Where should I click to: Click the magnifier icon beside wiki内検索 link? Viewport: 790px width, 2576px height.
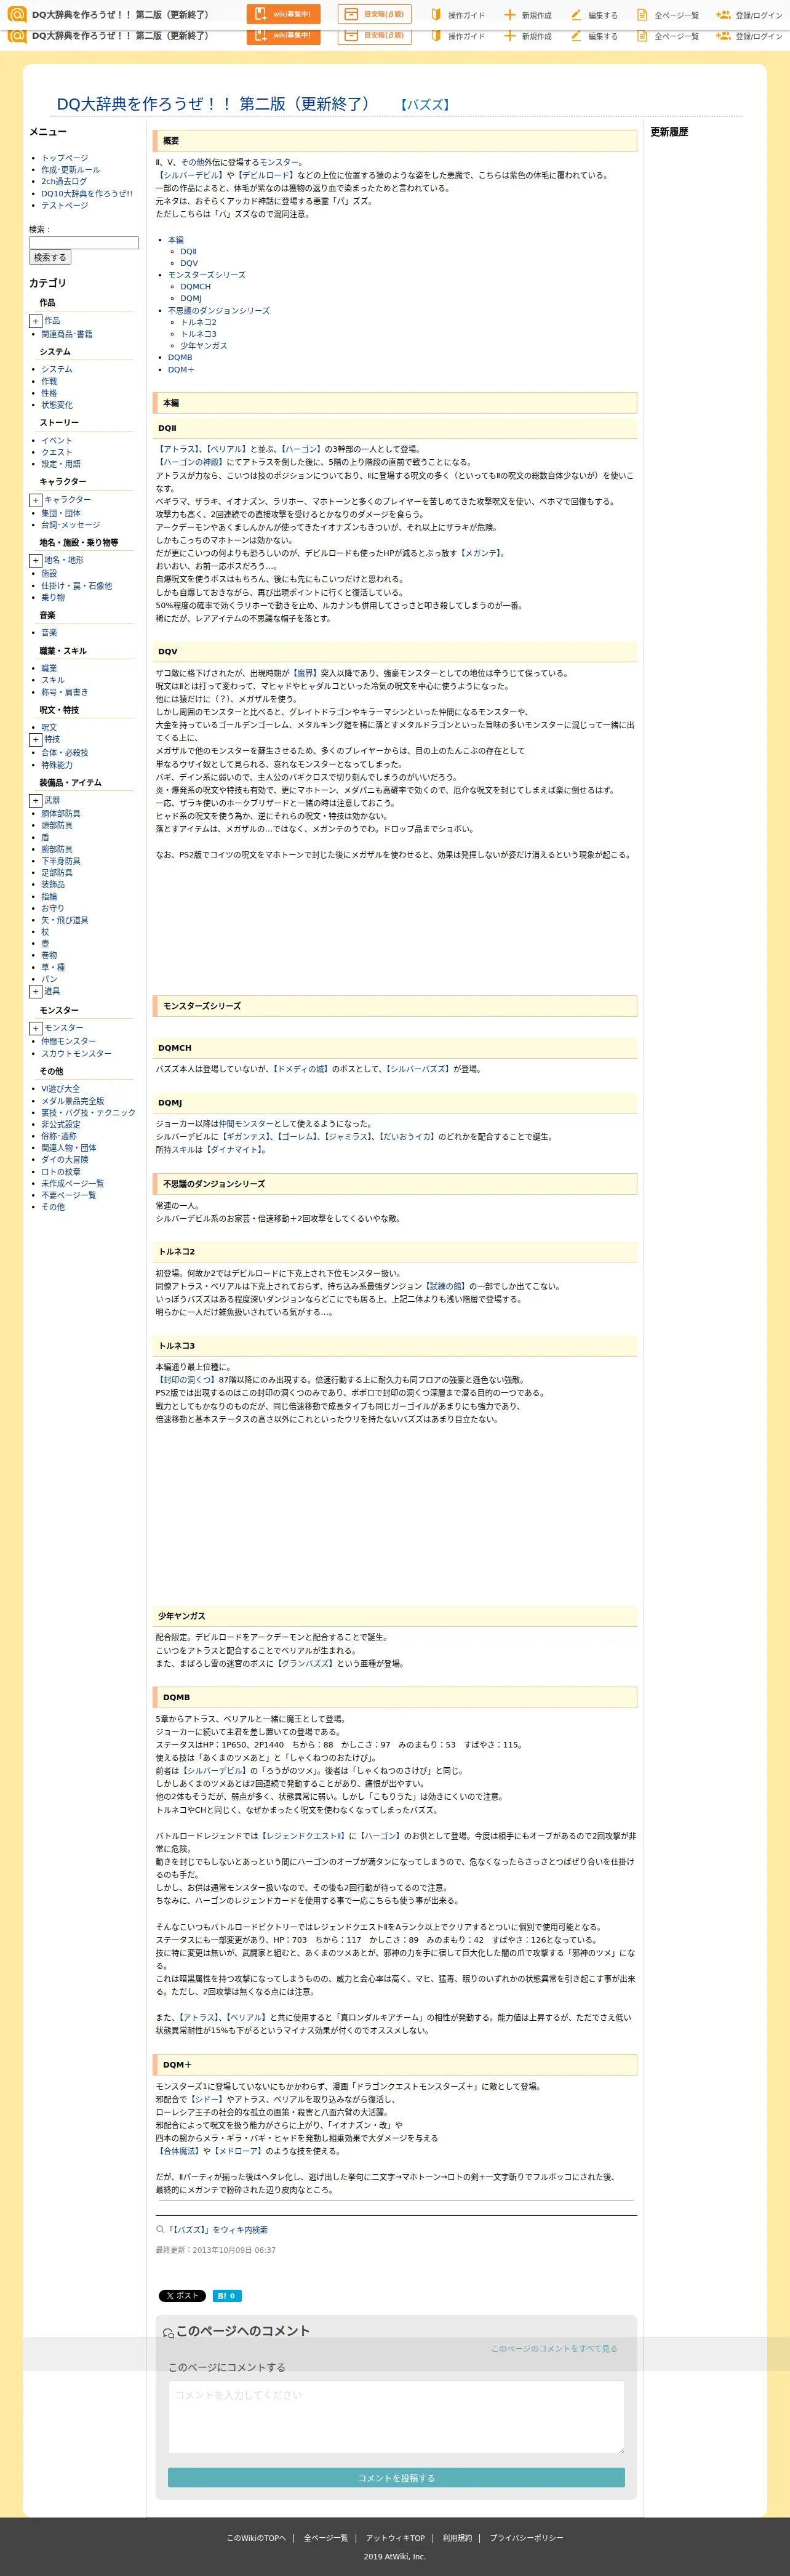pos(160,2229)
